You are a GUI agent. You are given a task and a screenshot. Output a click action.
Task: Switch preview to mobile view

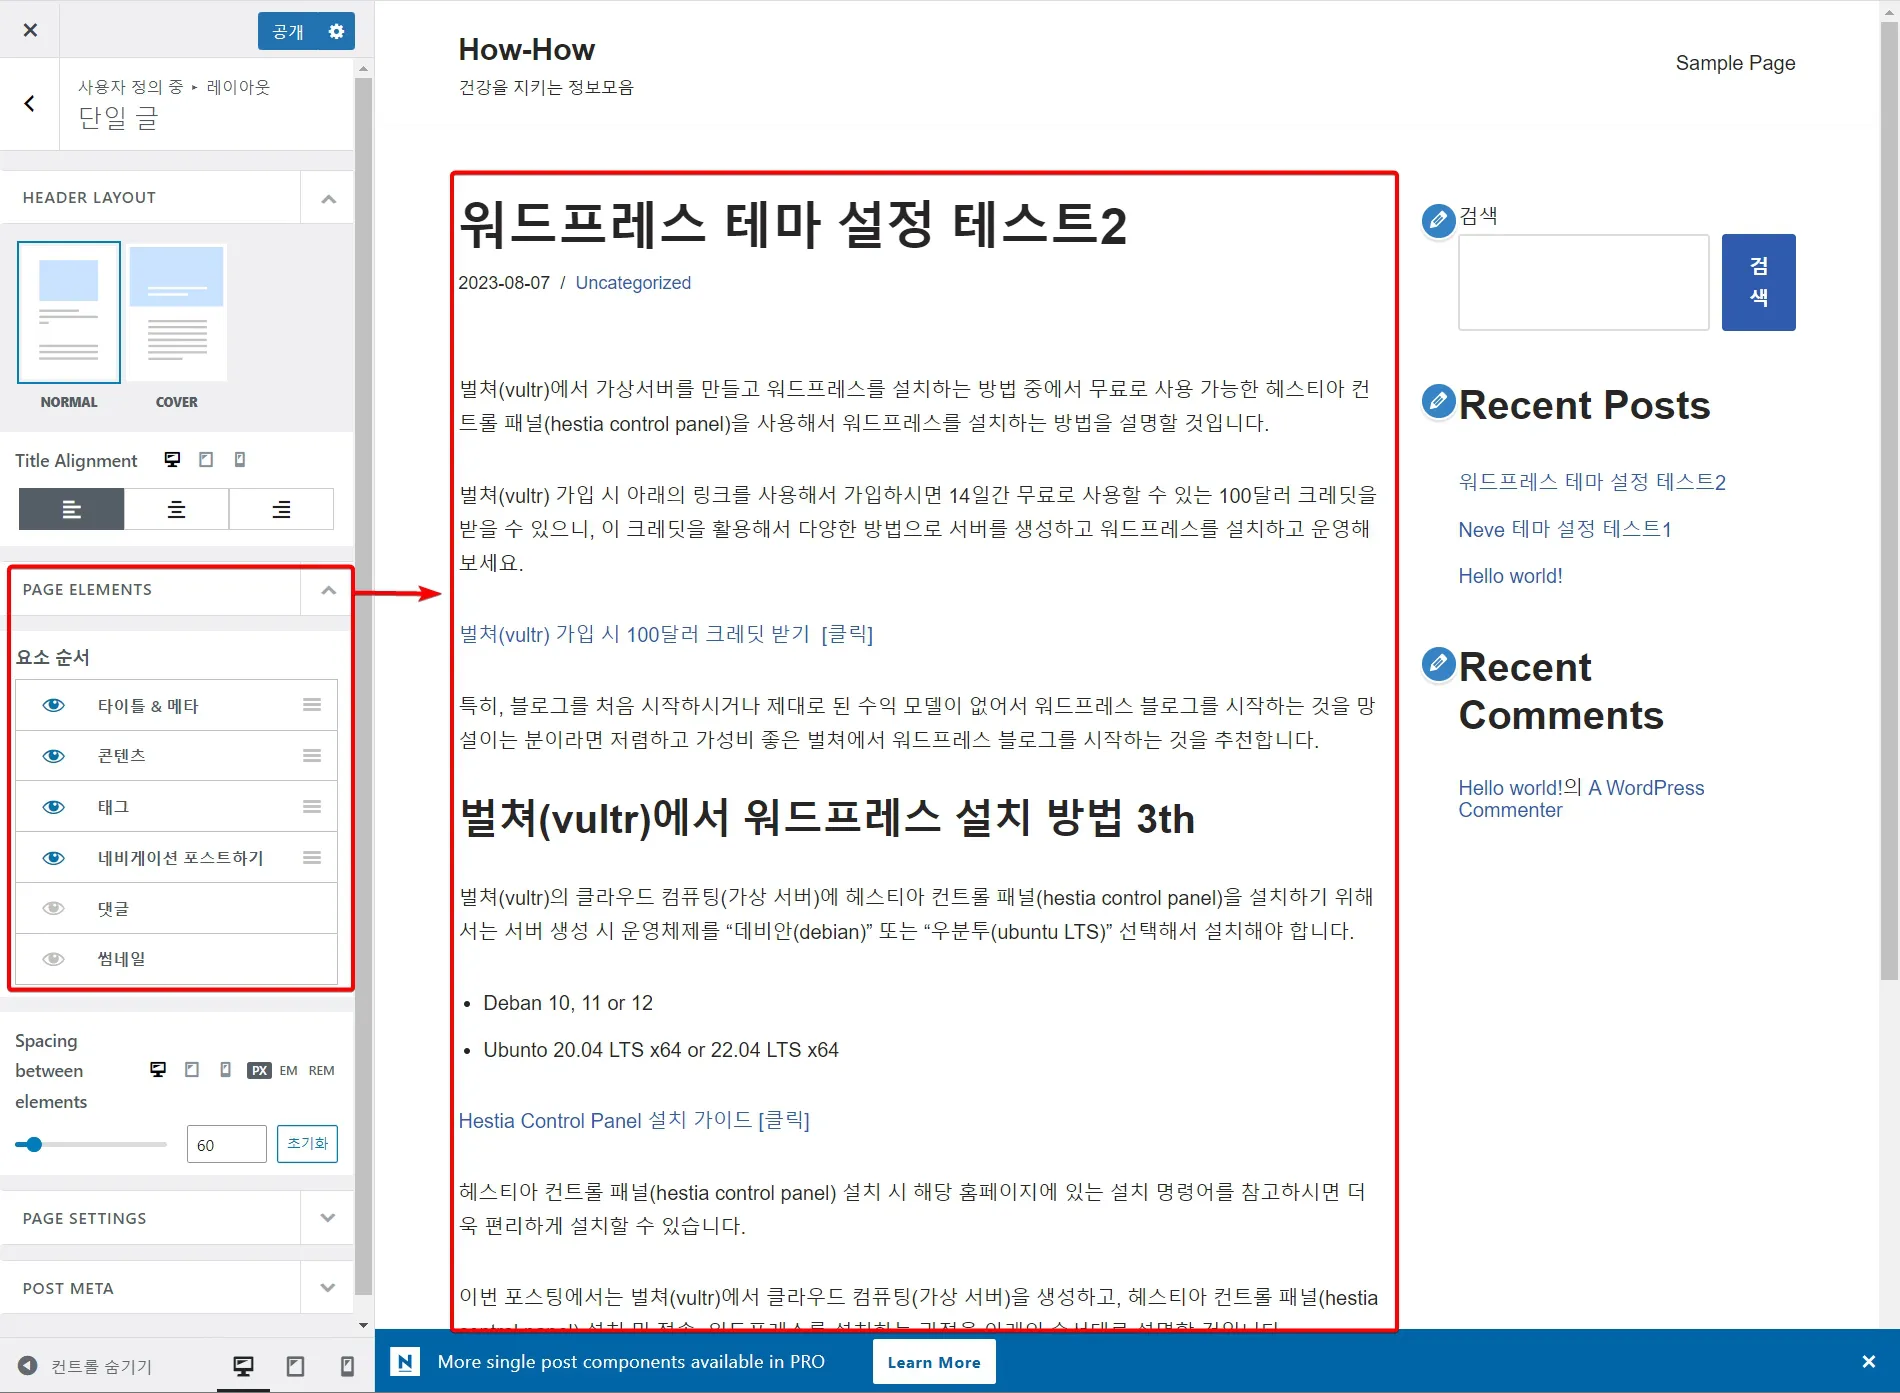347,1366
